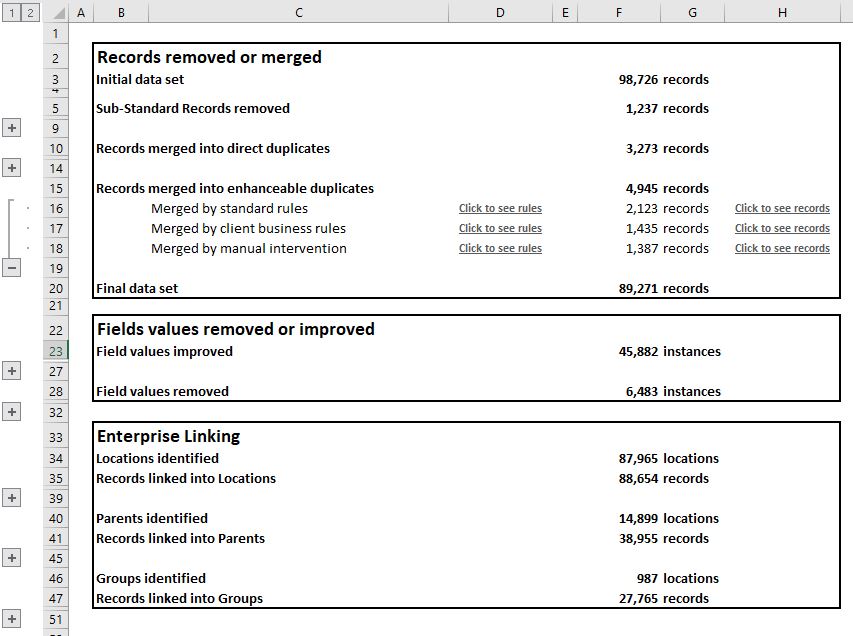The width and height of the screenshot is (853, 636).
Task: Select column B header
Action: coord(121,13)
